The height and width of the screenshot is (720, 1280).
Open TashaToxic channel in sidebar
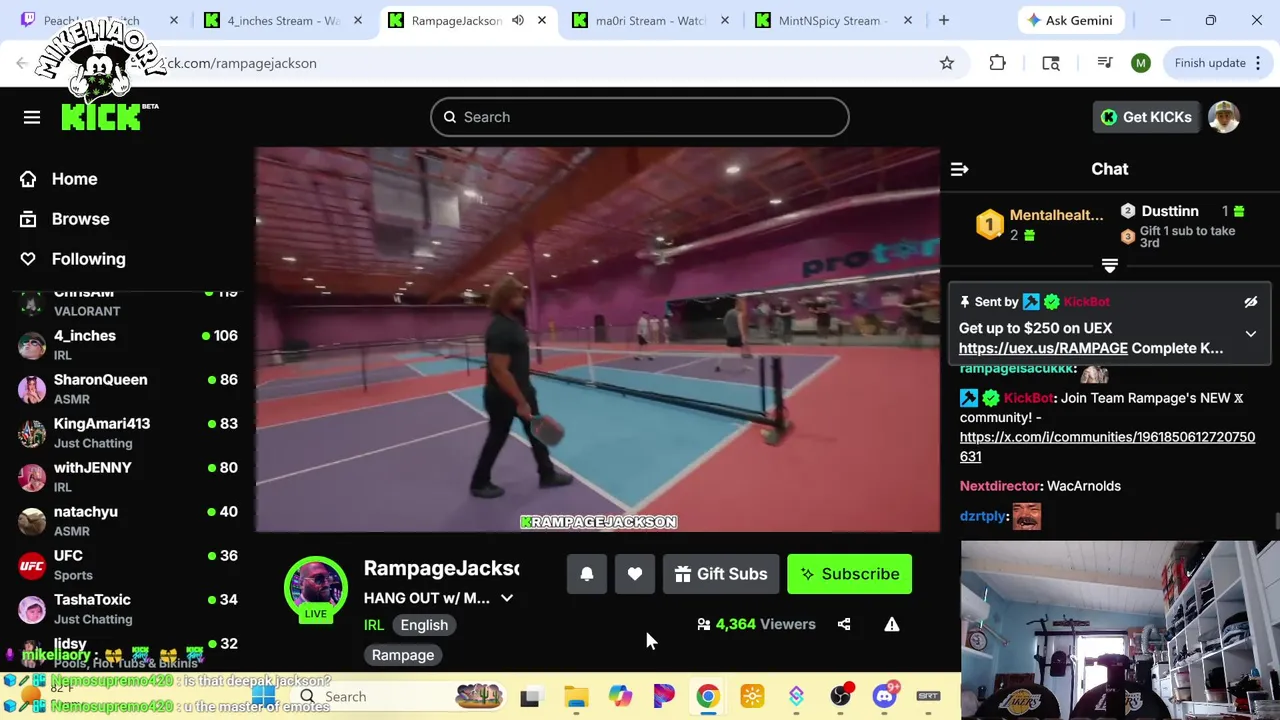[128, 609]
